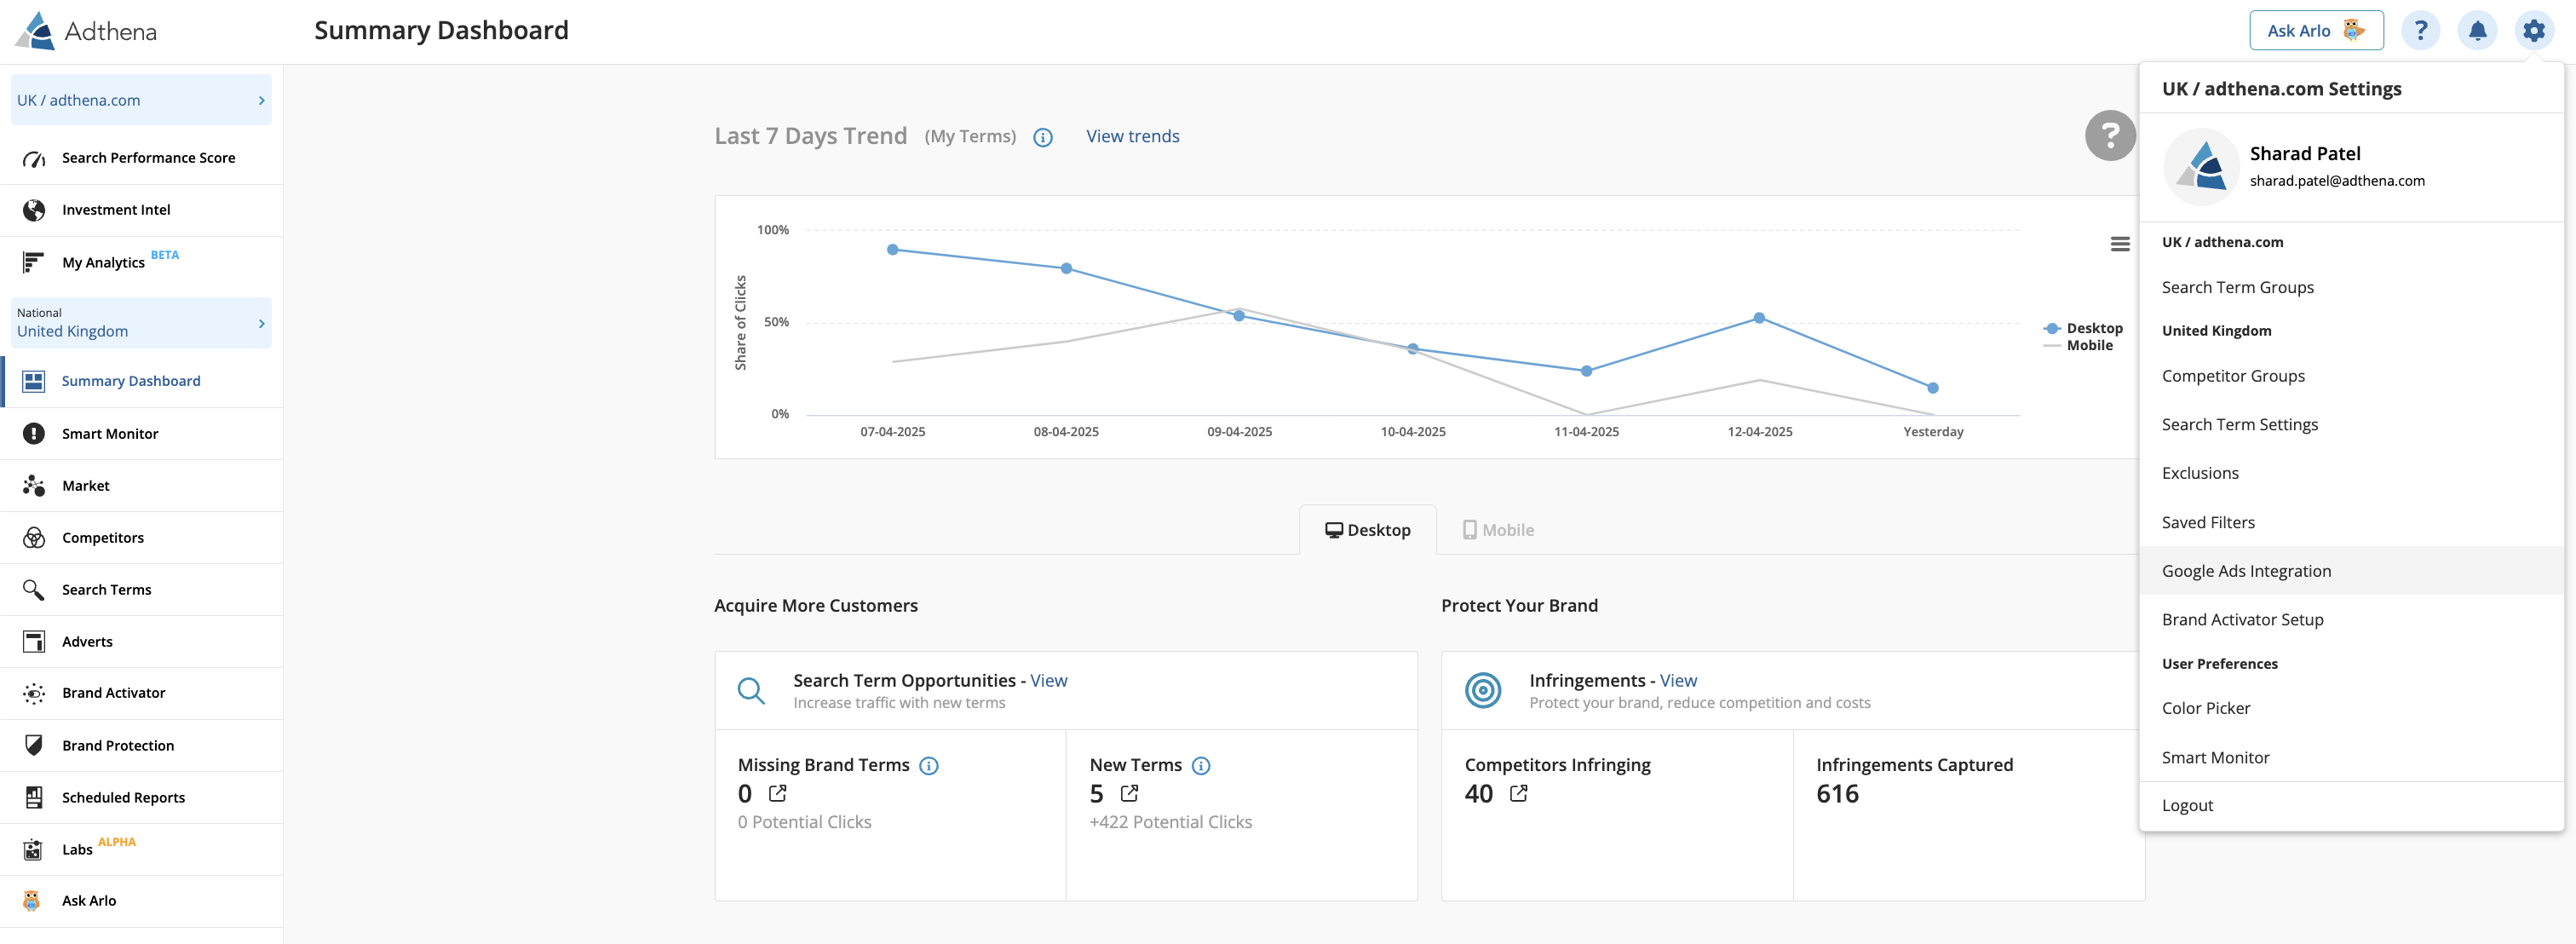2576x944 pixels.
Task: Click the Search Terms magnifier icon
Action: coord(34,589)
